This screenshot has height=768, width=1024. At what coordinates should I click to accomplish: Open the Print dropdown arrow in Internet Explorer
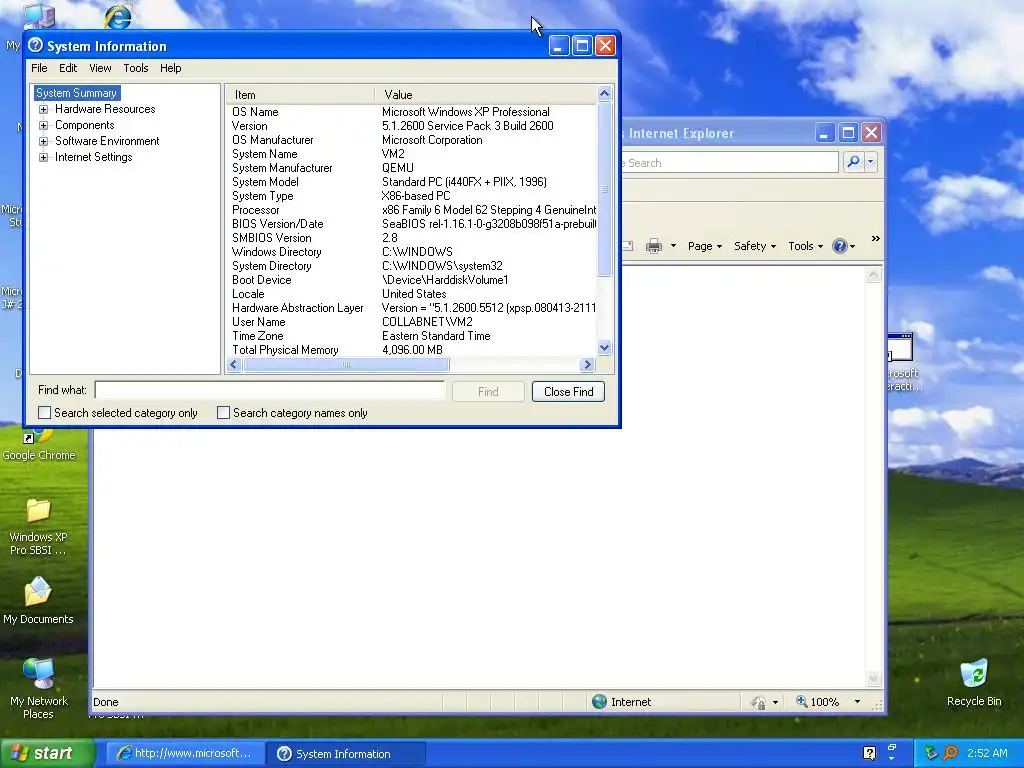(x=673, y=246)
